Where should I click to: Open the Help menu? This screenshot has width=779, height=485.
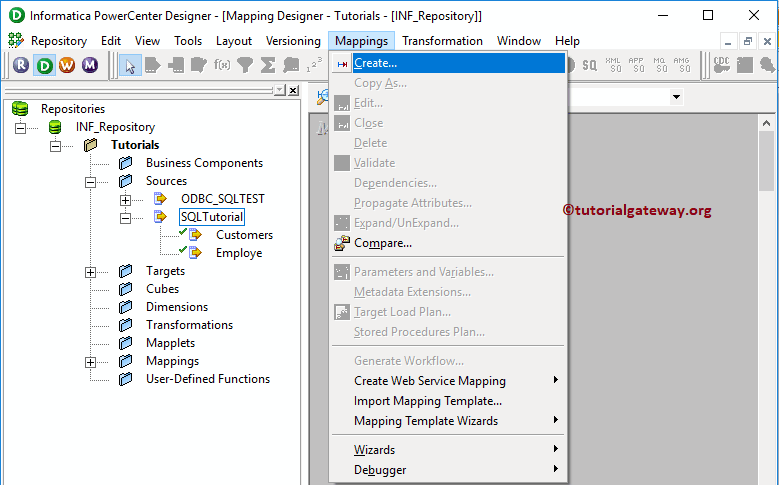[567, 41]
